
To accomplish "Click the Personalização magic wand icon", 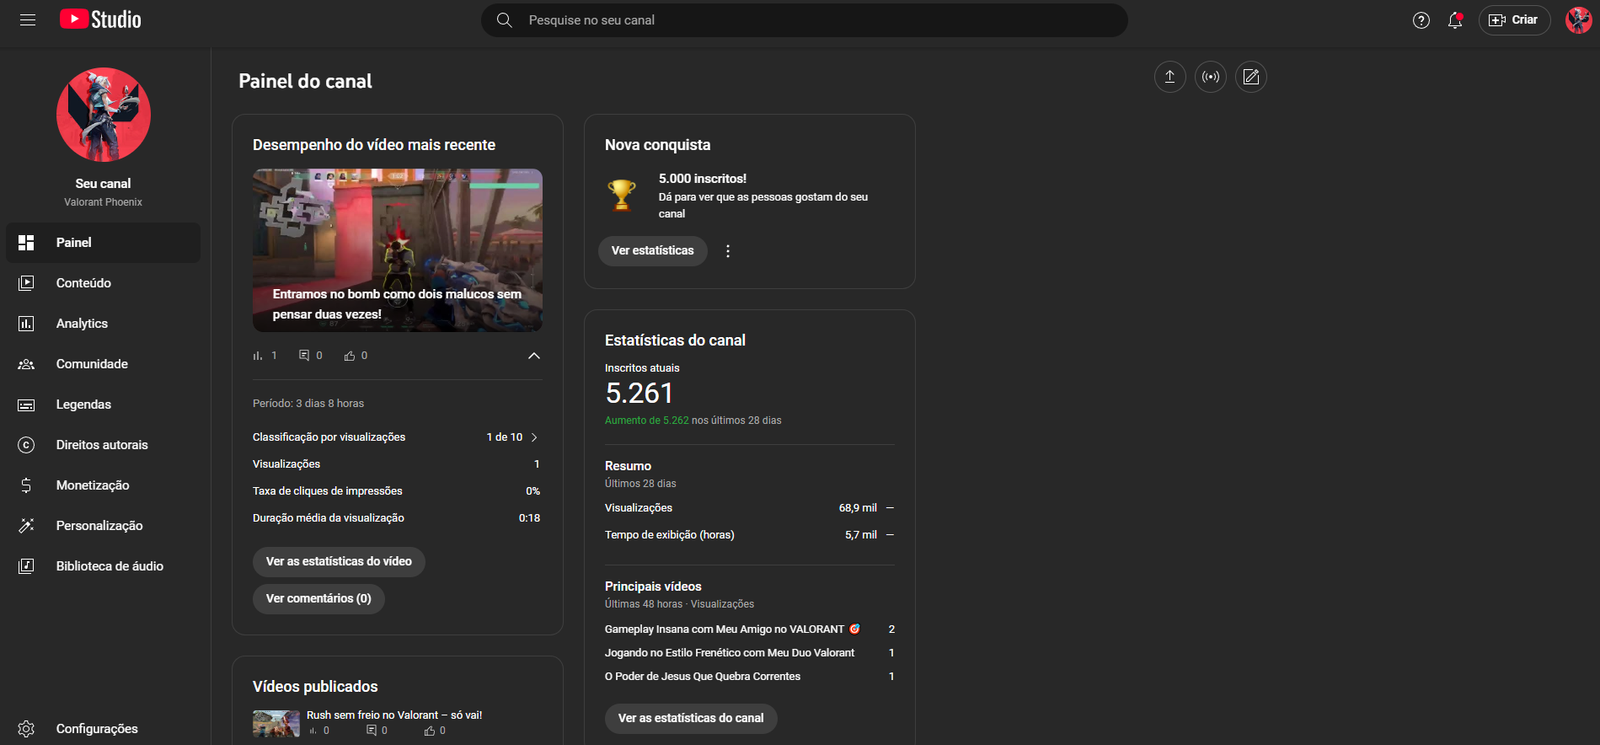I will pos(27,526).
